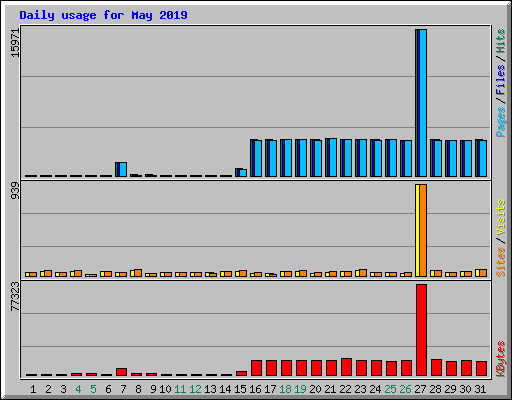
Task: Click the blue Files legend label
Action: tap(501, 79)
